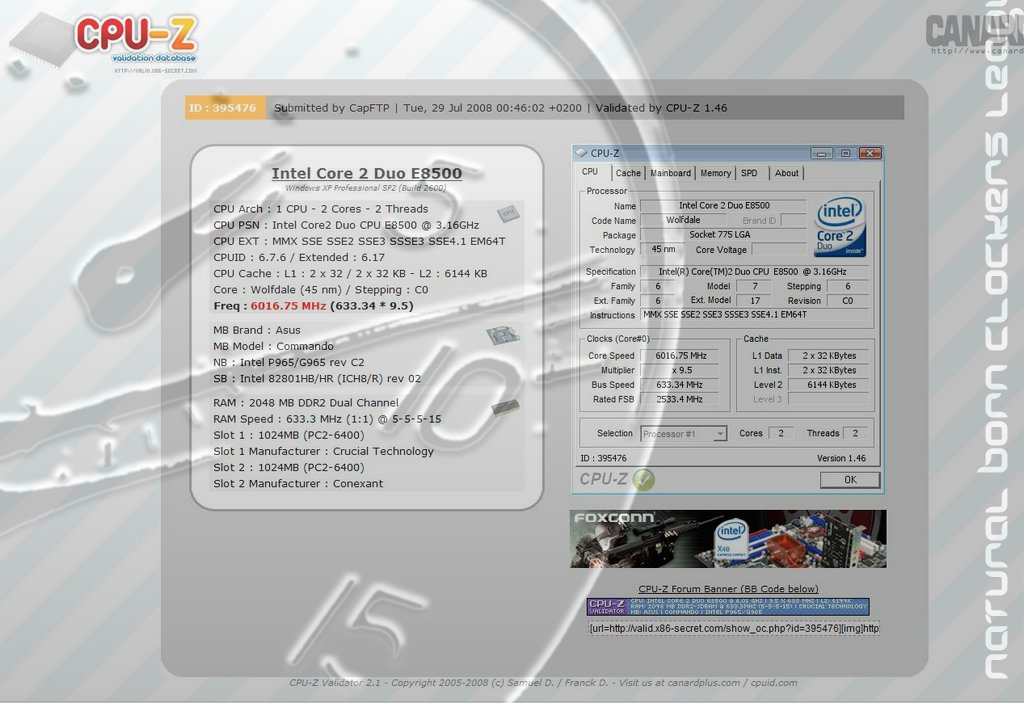This screenshot has width=1024, height=703.
Task: Click the L1 Data 2 x 32 KBytes field
Action: click(x=829, y=356)
